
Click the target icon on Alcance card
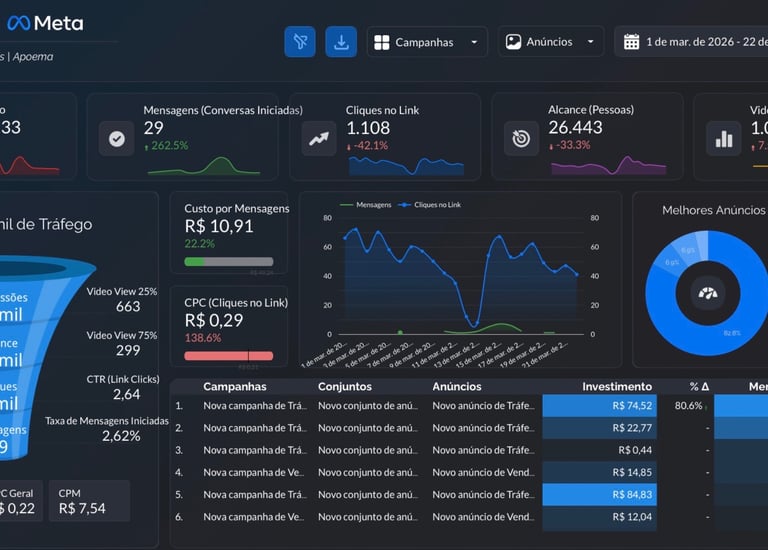(x=521, y=139)
